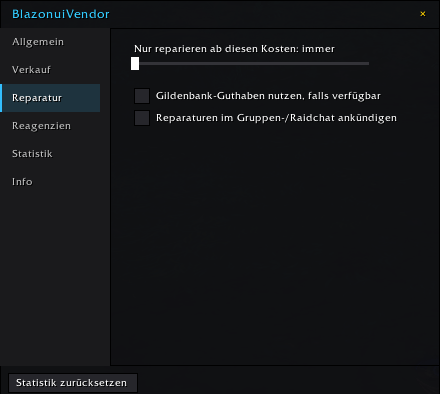The width and height of the screenshot is (440, 394).
Task: Click the Statistik zurücksetzen button
Action: click(x=73, y=383)
